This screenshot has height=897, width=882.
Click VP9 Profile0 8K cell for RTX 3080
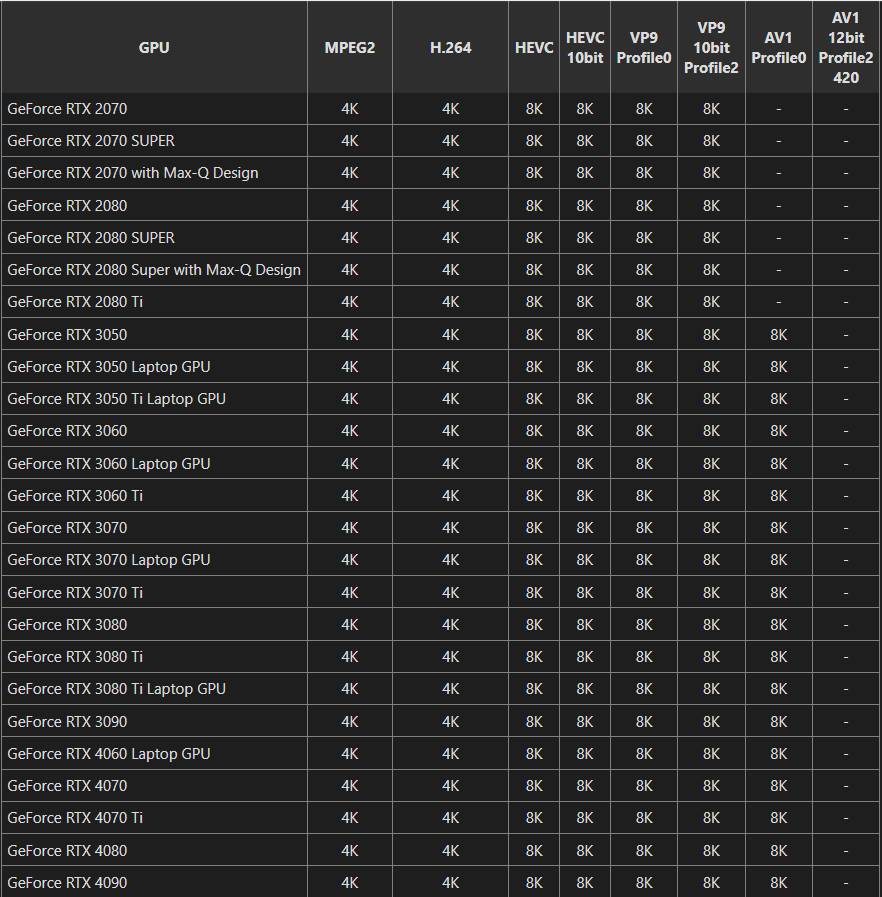643,624
